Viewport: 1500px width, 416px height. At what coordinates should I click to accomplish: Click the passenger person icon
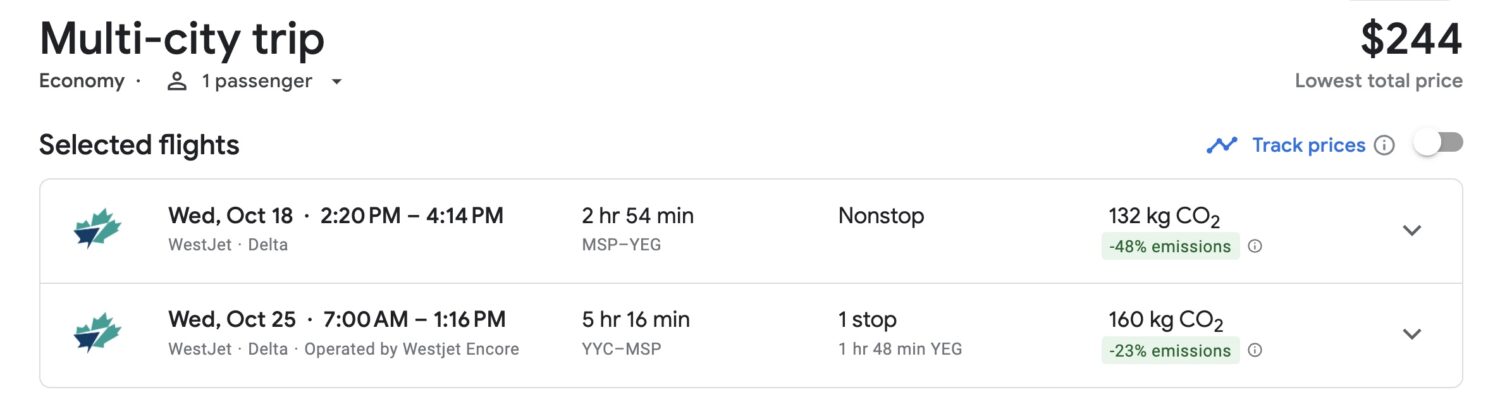(x=177, y=82)
